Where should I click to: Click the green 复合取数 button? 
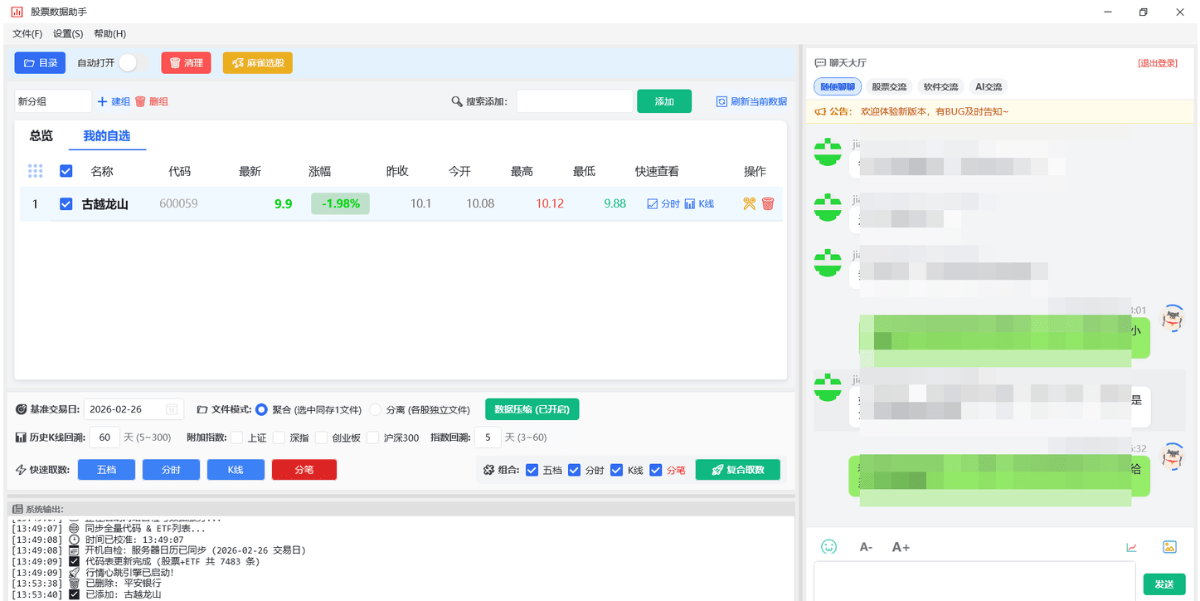click(x=737, y=470)
